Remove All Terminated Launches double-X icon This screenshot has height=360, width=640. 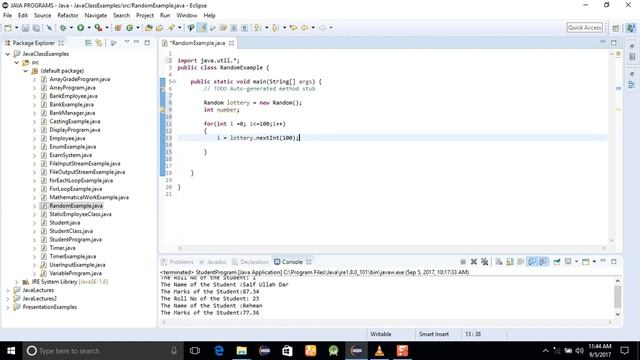pos(484,262)
